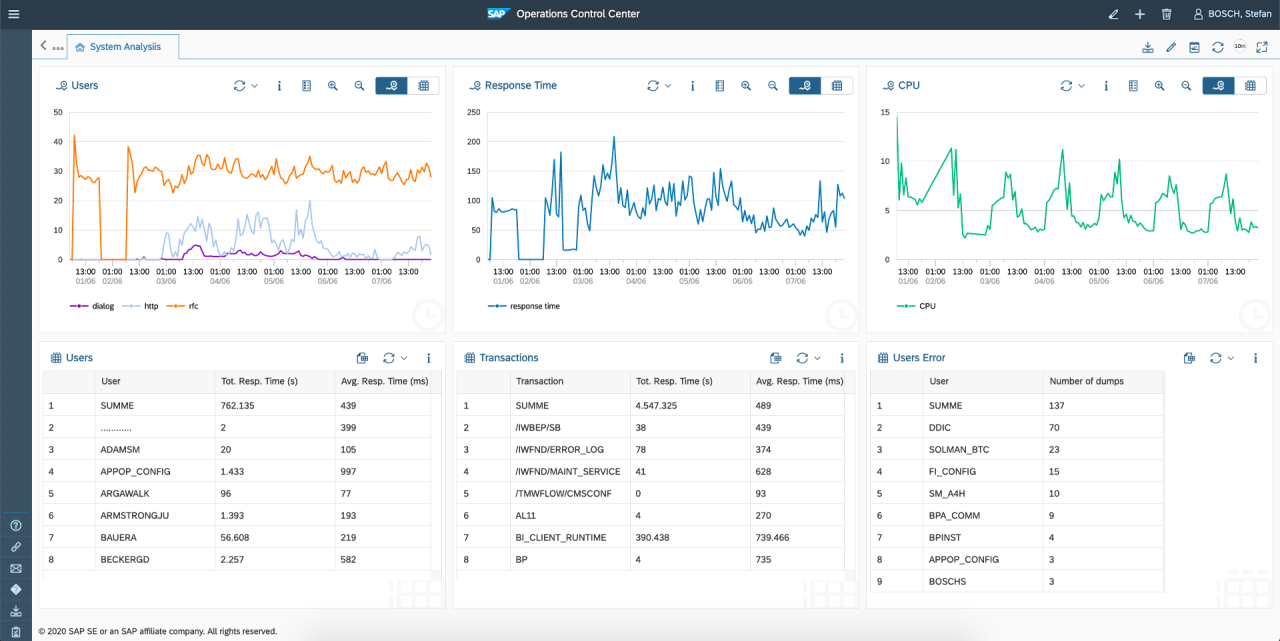
Task: Expand the Users chart refresh dropdown
Action: click(x=254, y=86)
